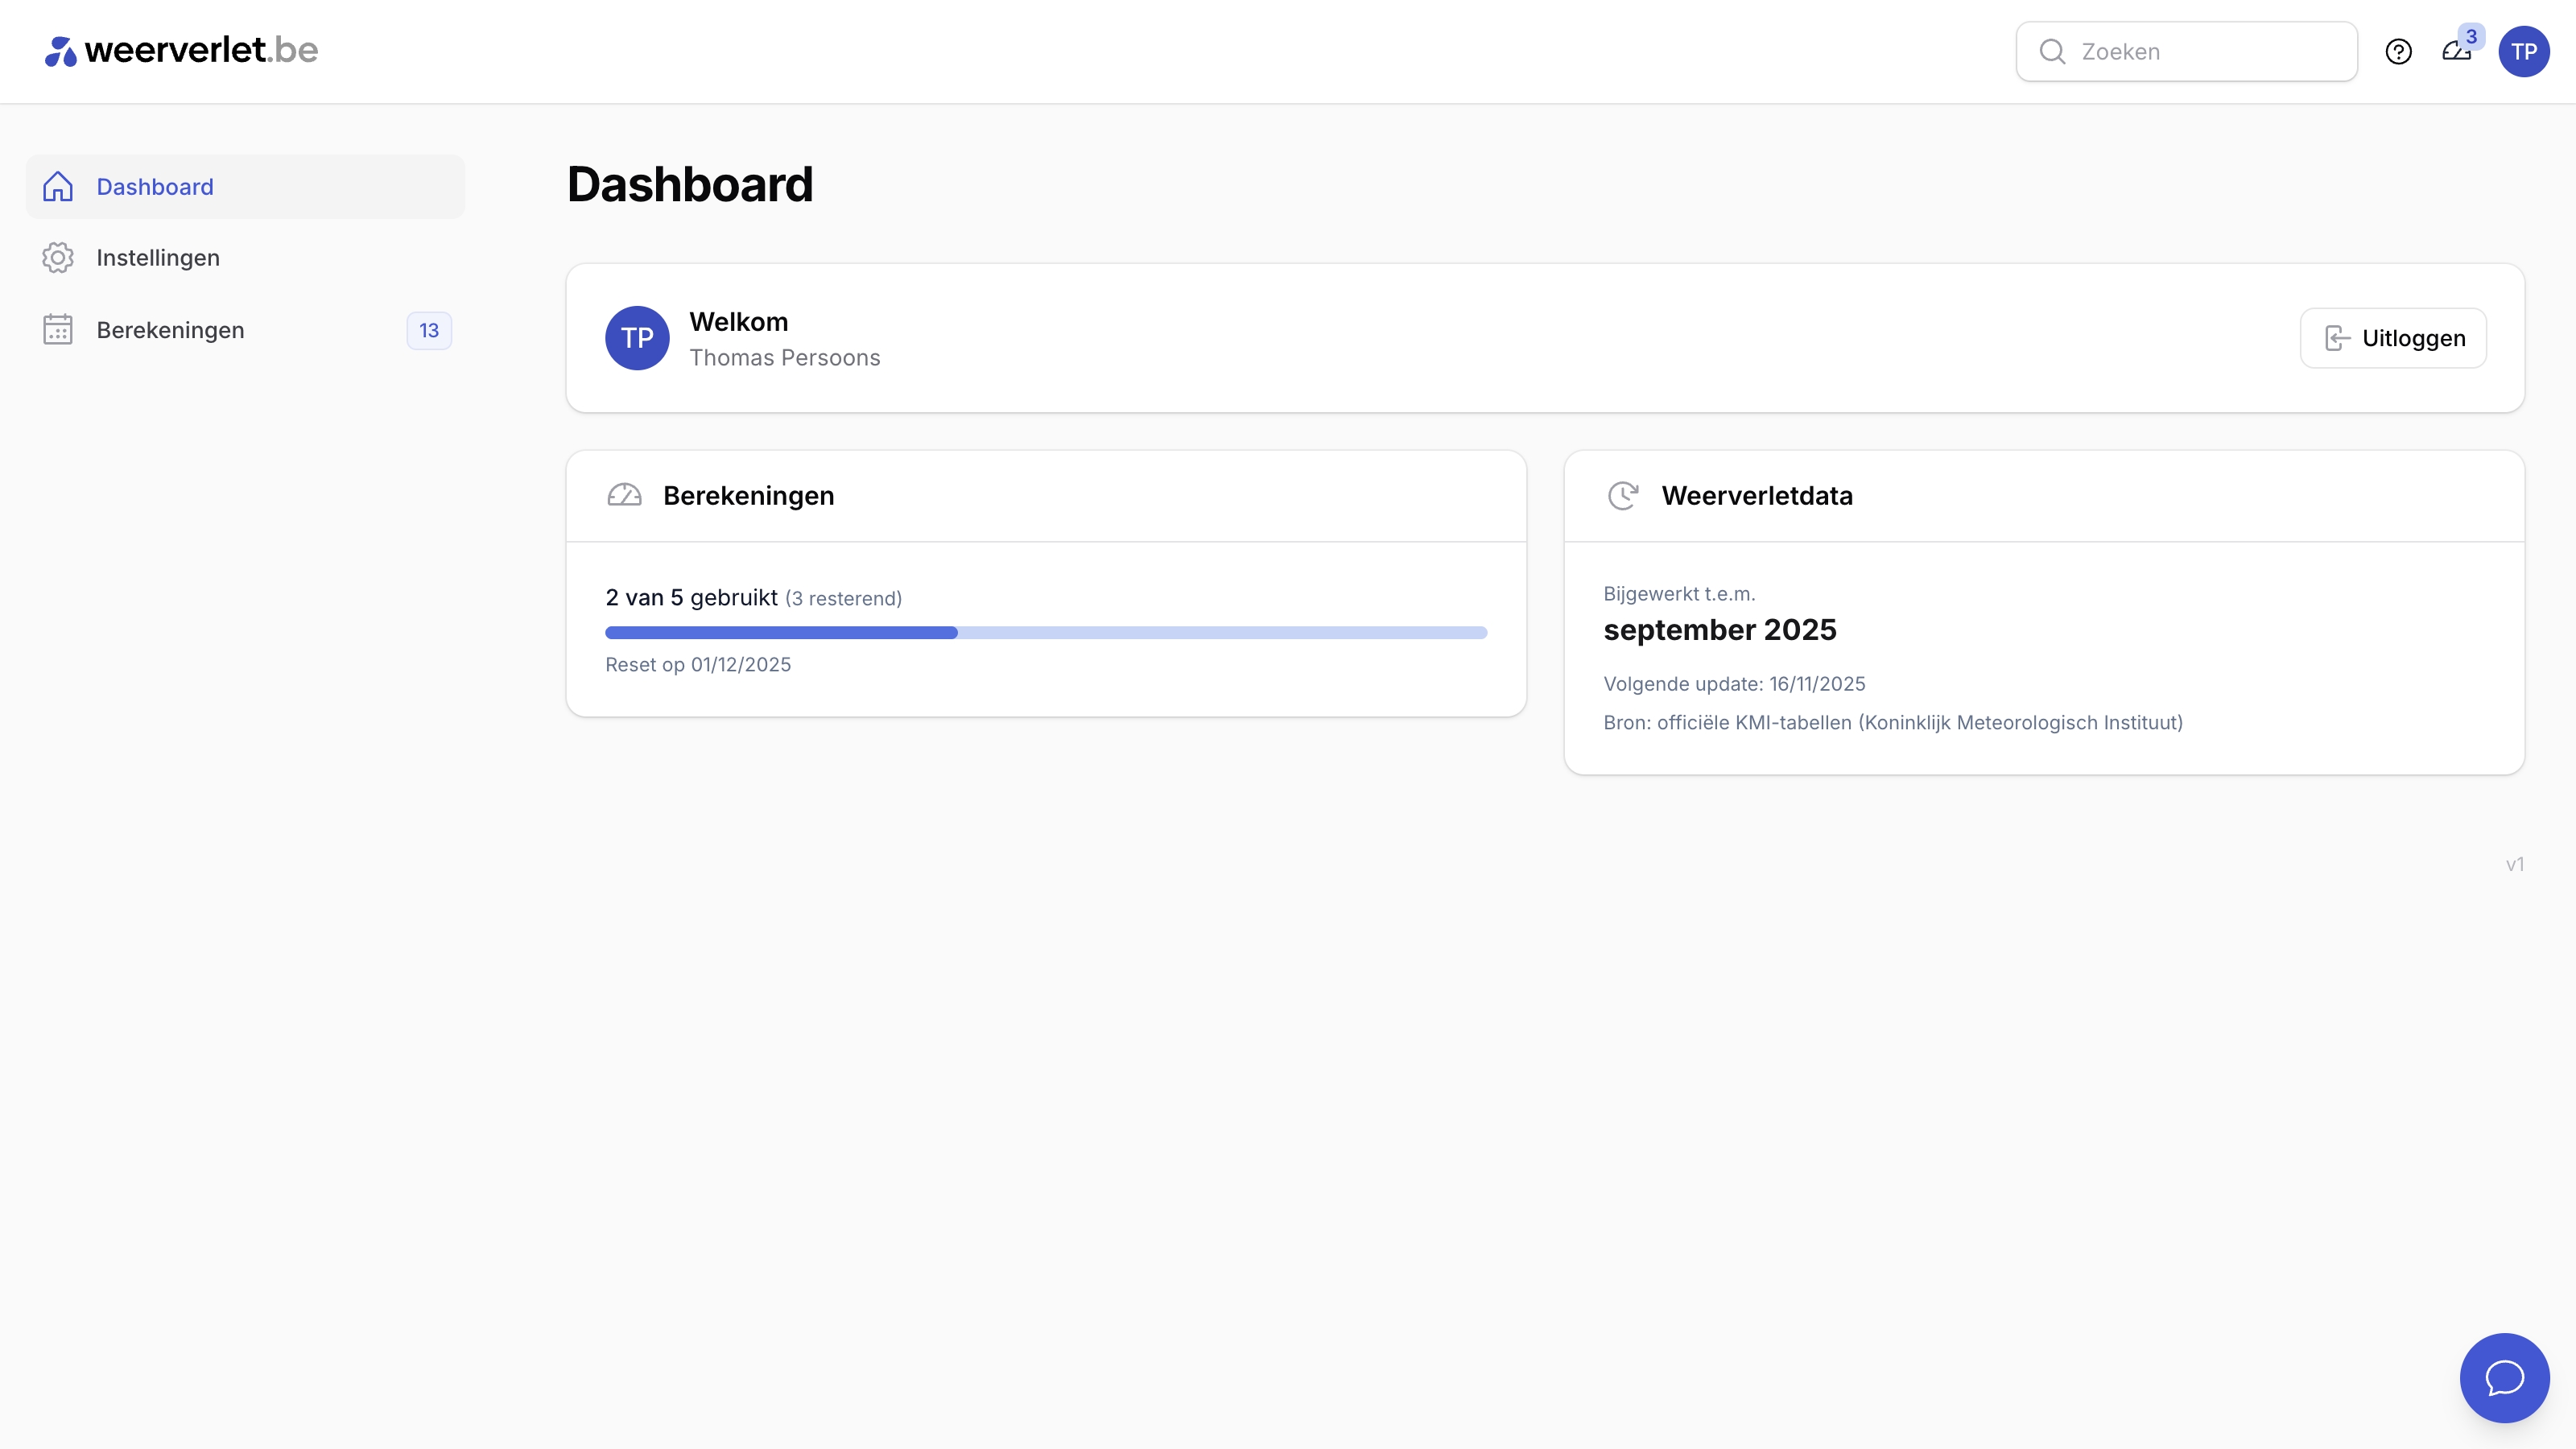Click the Weerverletdata card heading
The height and width of the screenshot is (1449, 2576).
[1757, 496]
